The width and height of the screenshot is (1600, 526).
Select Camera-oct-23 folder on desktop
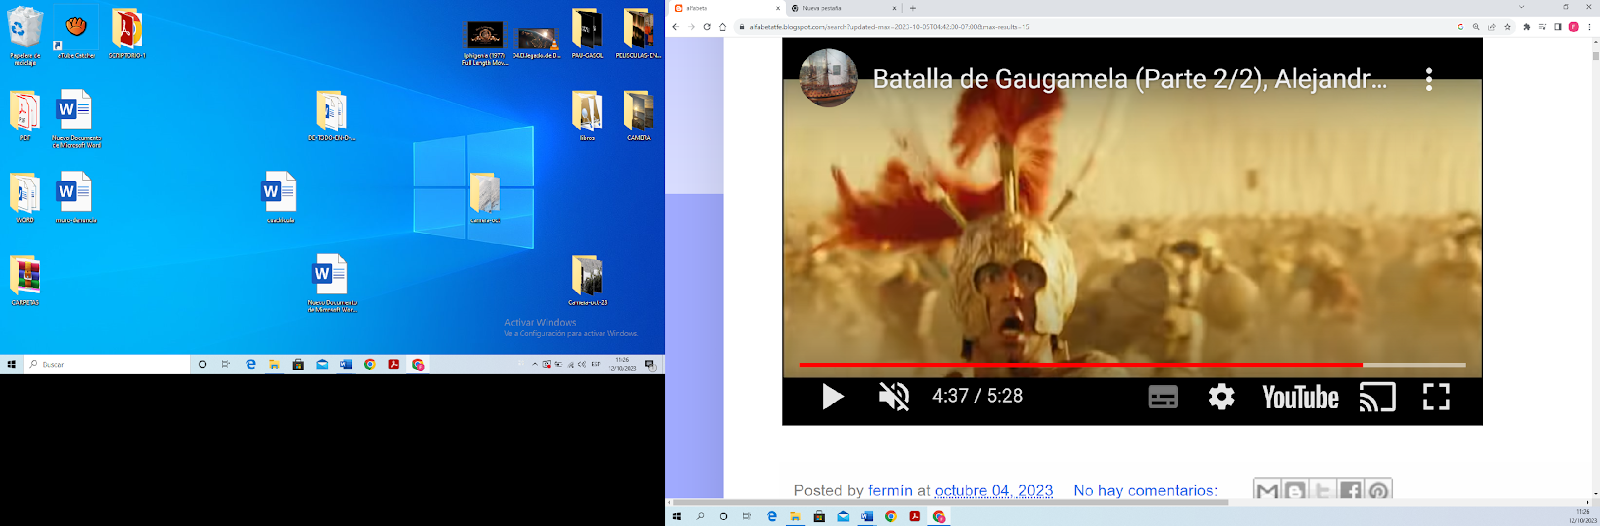[587, 280]
